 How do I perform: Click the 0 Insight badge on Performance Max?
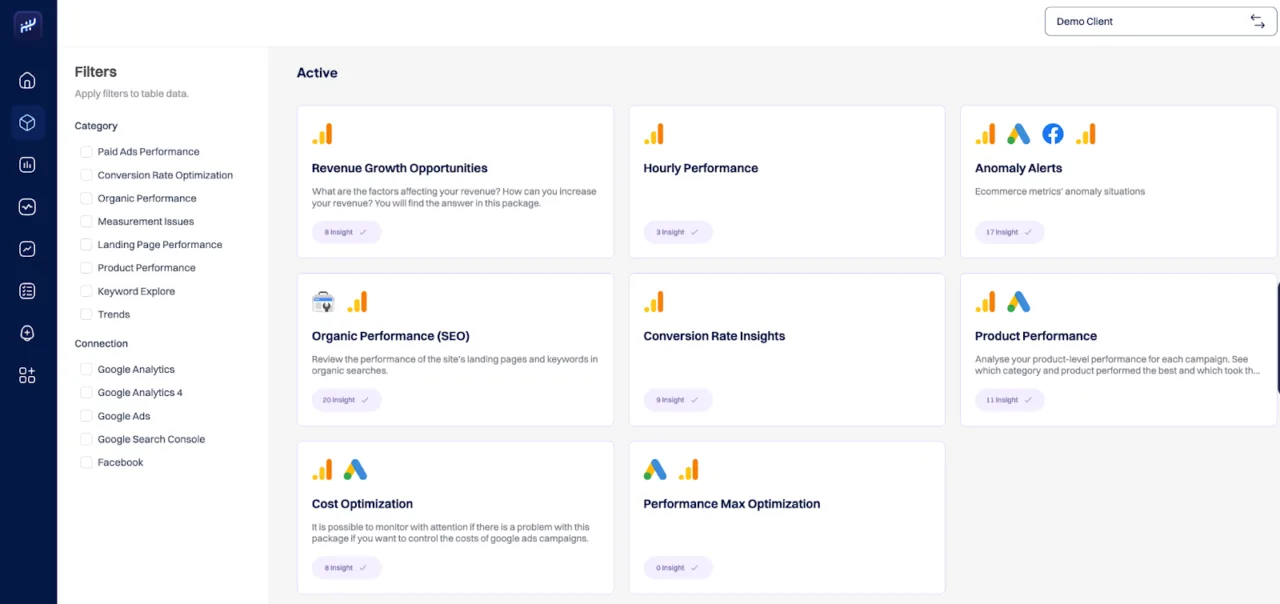[x=678, y=568]
